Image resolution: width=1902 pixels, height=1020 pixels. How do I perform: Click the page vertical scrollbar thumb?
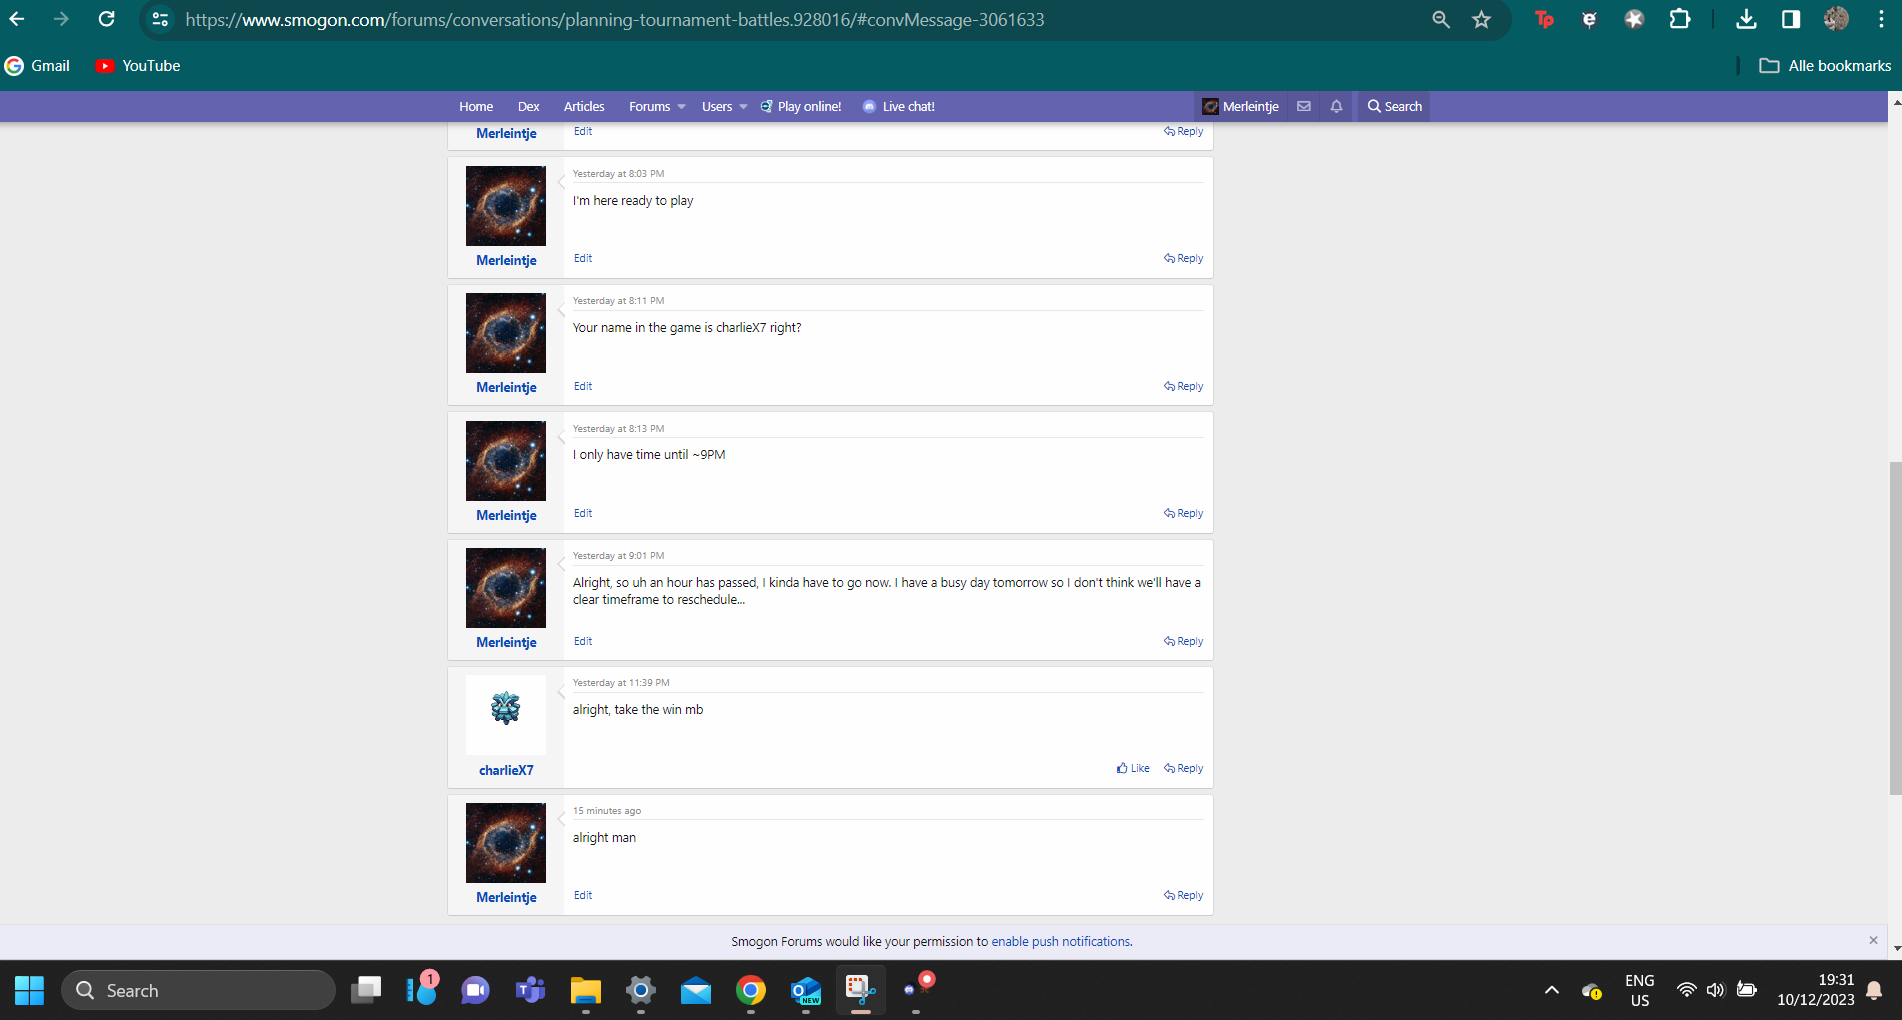point(1894,628)
